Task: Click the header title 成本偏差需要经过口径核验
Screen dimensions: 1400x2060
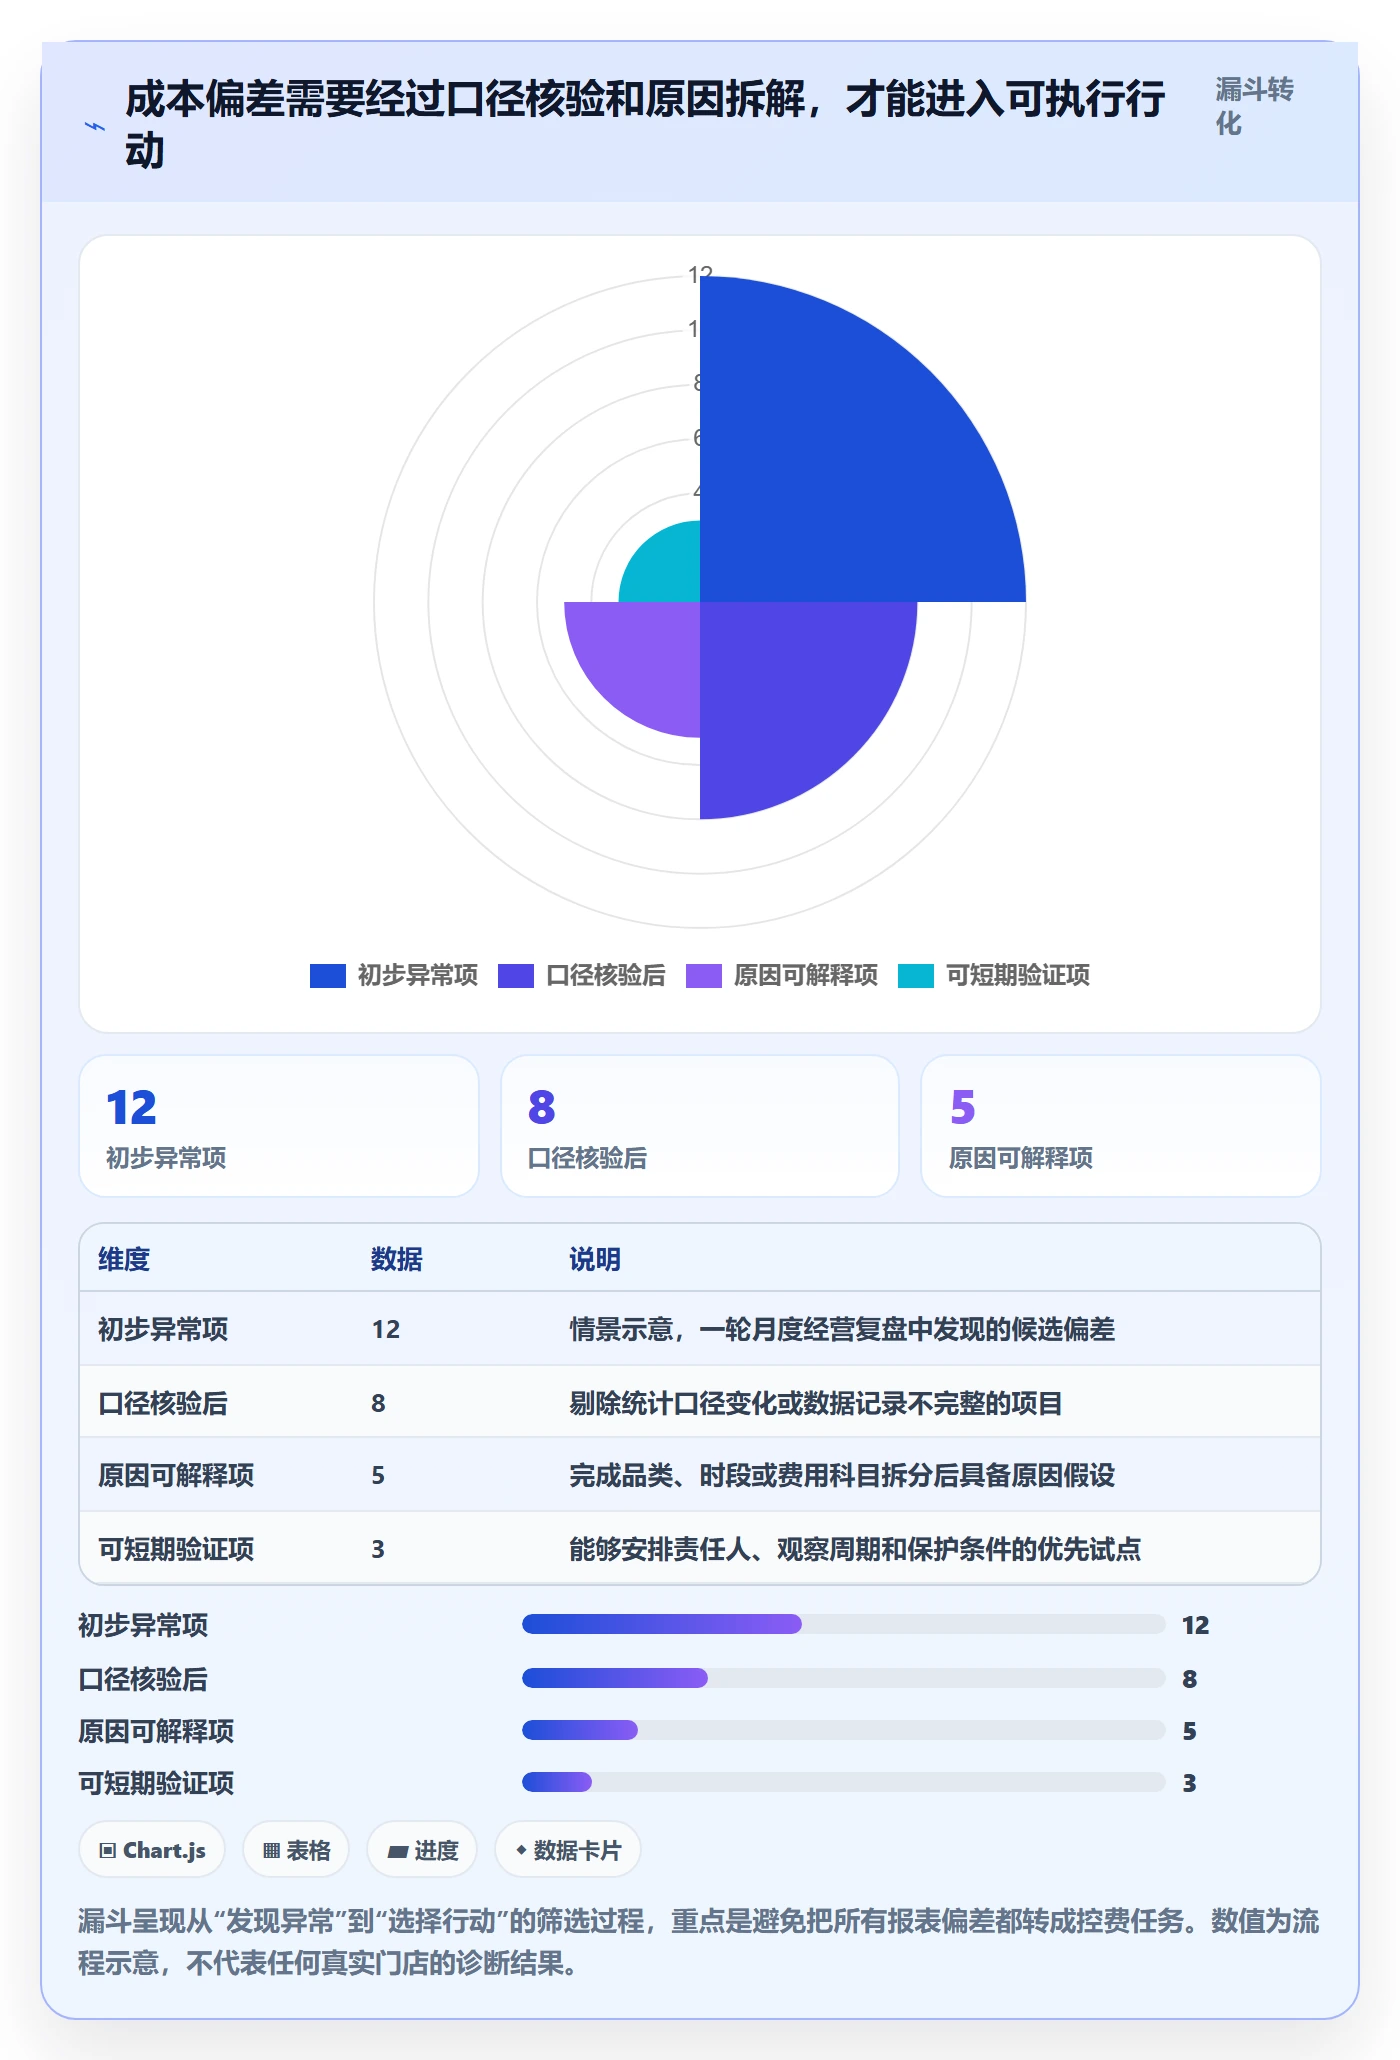Action: 645,125
